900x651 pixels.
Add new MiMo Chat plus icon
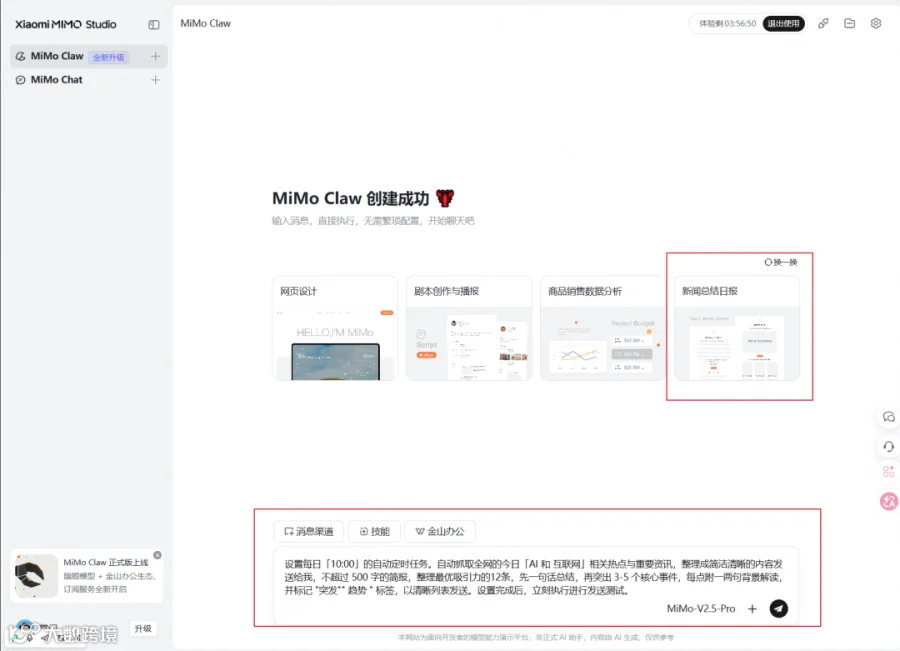(155, 80)
